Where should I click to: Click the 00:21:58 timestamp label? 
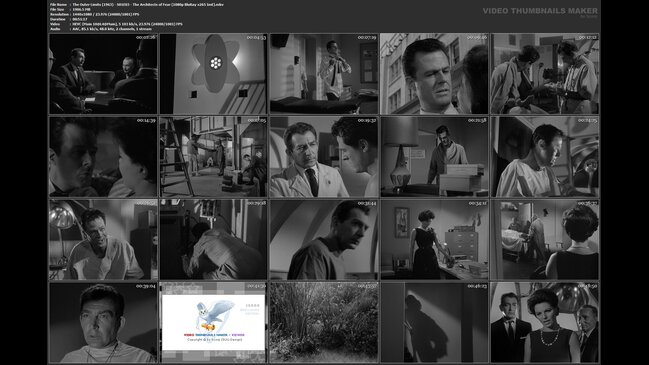478,120
